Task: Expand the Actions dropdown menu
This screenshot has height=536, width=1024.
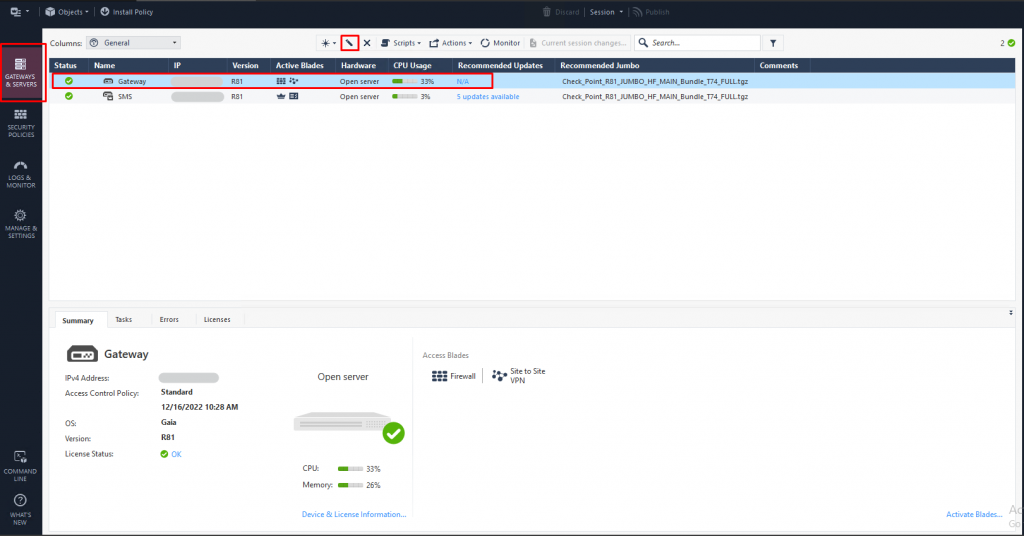Action: click(x=451, y=43)
